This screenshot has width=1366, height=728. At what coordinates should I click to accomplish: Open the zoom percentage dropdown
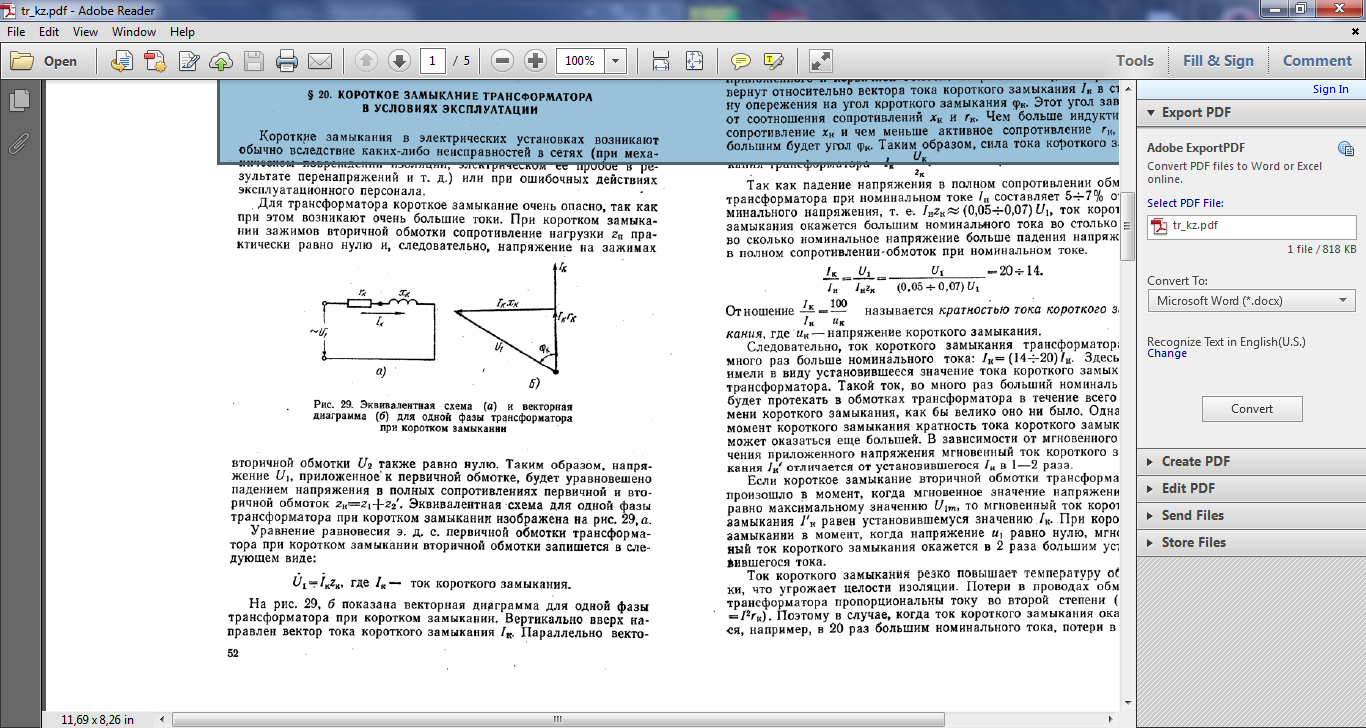pyautogui.click(x=615, y=61)
